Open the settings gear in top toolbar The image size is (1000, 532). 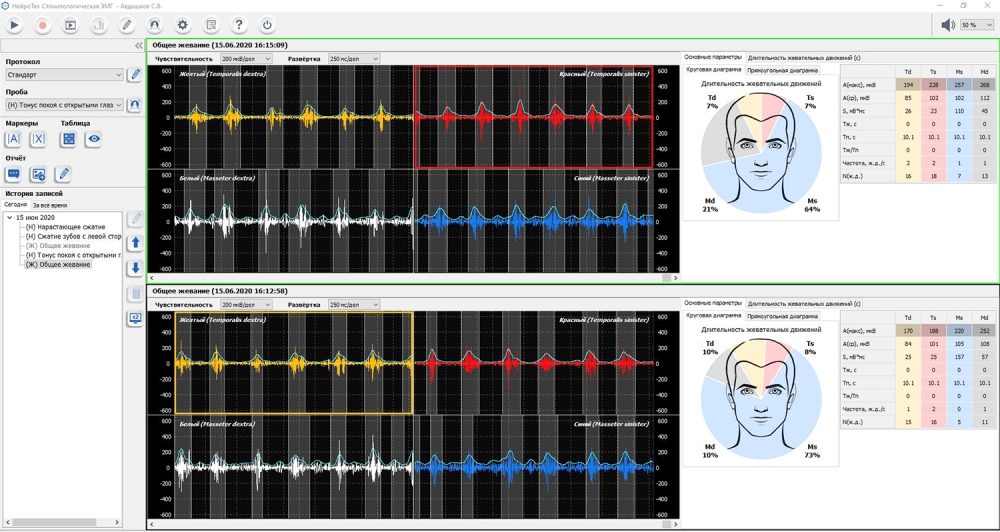pyautogui.click(x=183, y=25)
